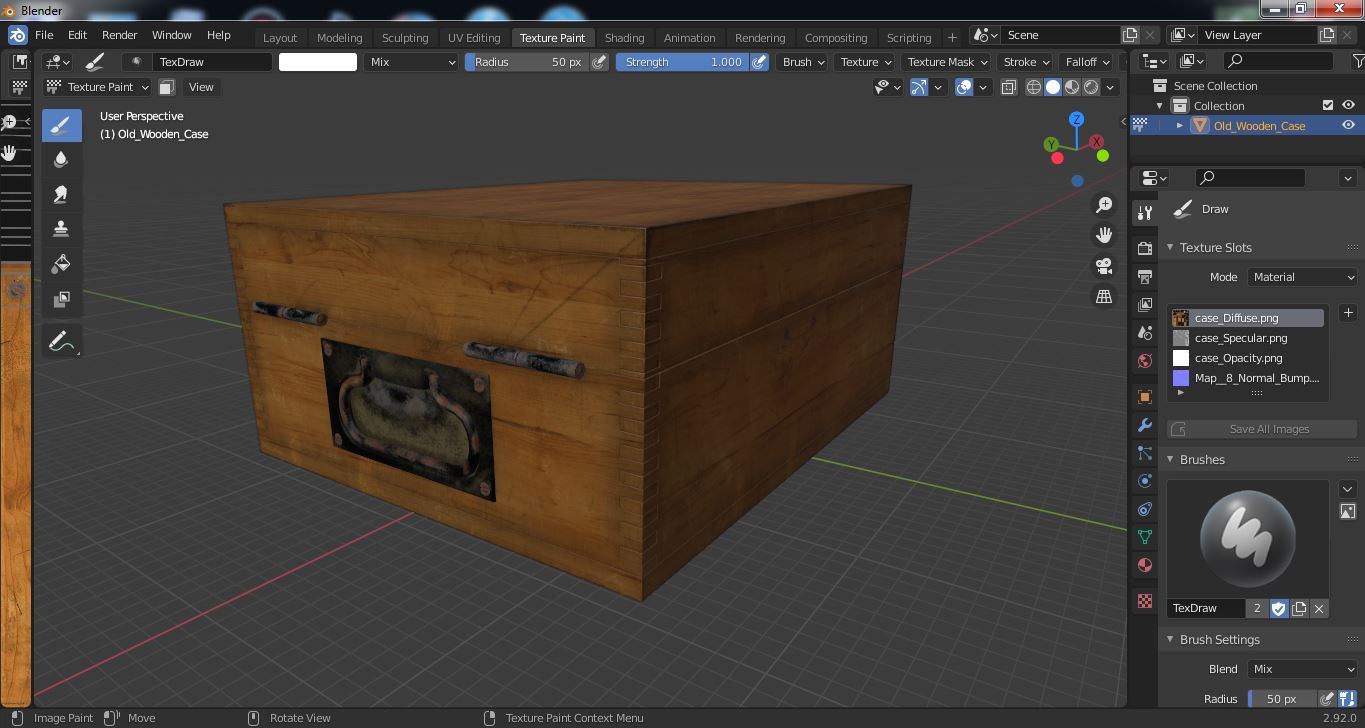Switch perspective/orthographic with grid icon

pyautogui.click(x=1104, y=297)
